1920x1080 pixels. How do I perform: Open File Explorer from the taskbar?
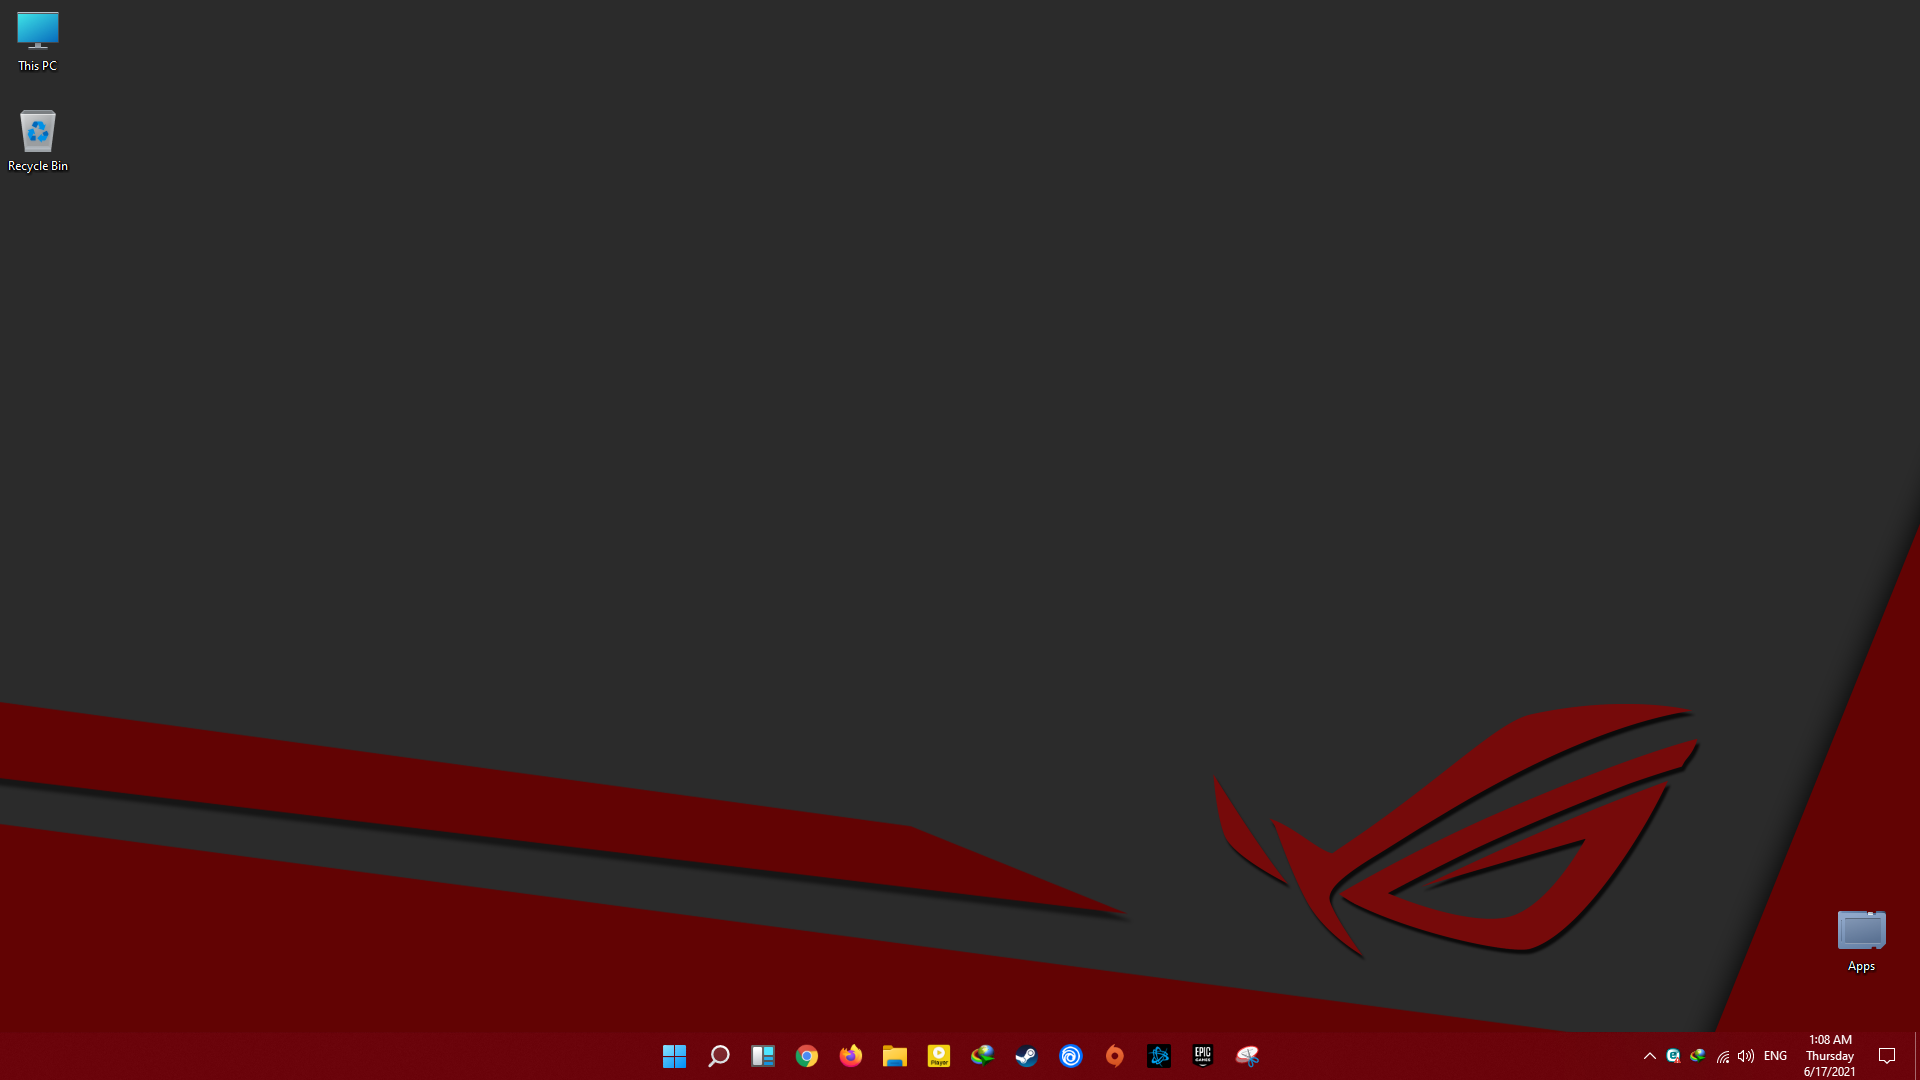(x=895, y=1056)
